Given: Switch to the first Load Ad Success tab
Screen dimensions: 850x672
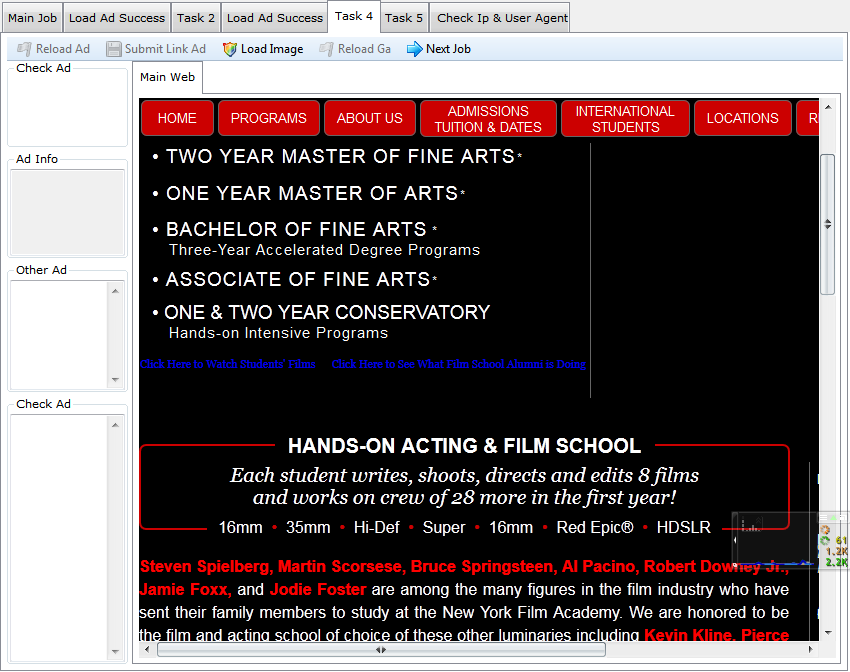Looking at the screenshot, I should click(x=117, y=18).
